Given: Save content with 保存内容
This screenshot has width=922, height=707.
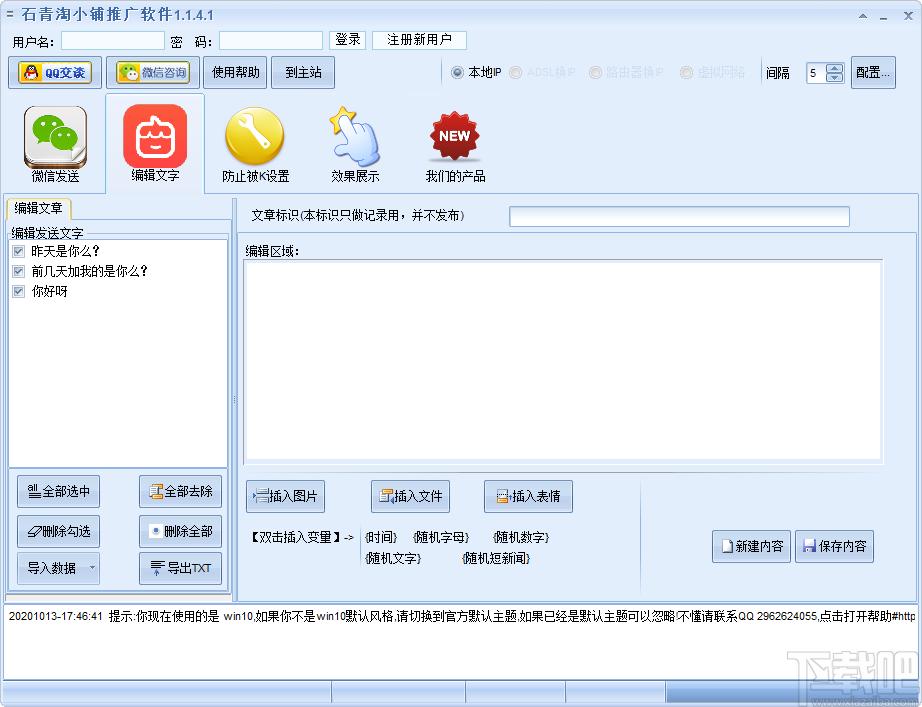Looking at the screenshot, I should (834, 546).
